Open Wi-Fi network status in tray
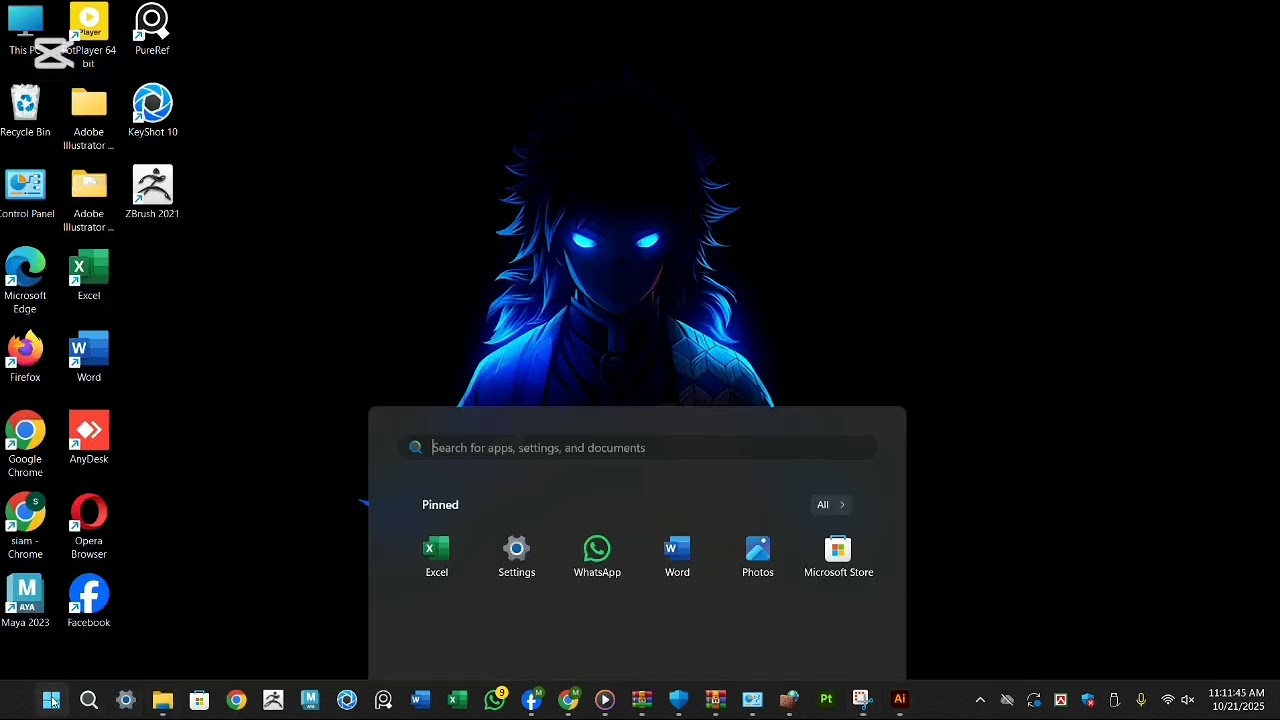The width and height of the screenshot is (1280, 720). click(x=1167, y=700)
